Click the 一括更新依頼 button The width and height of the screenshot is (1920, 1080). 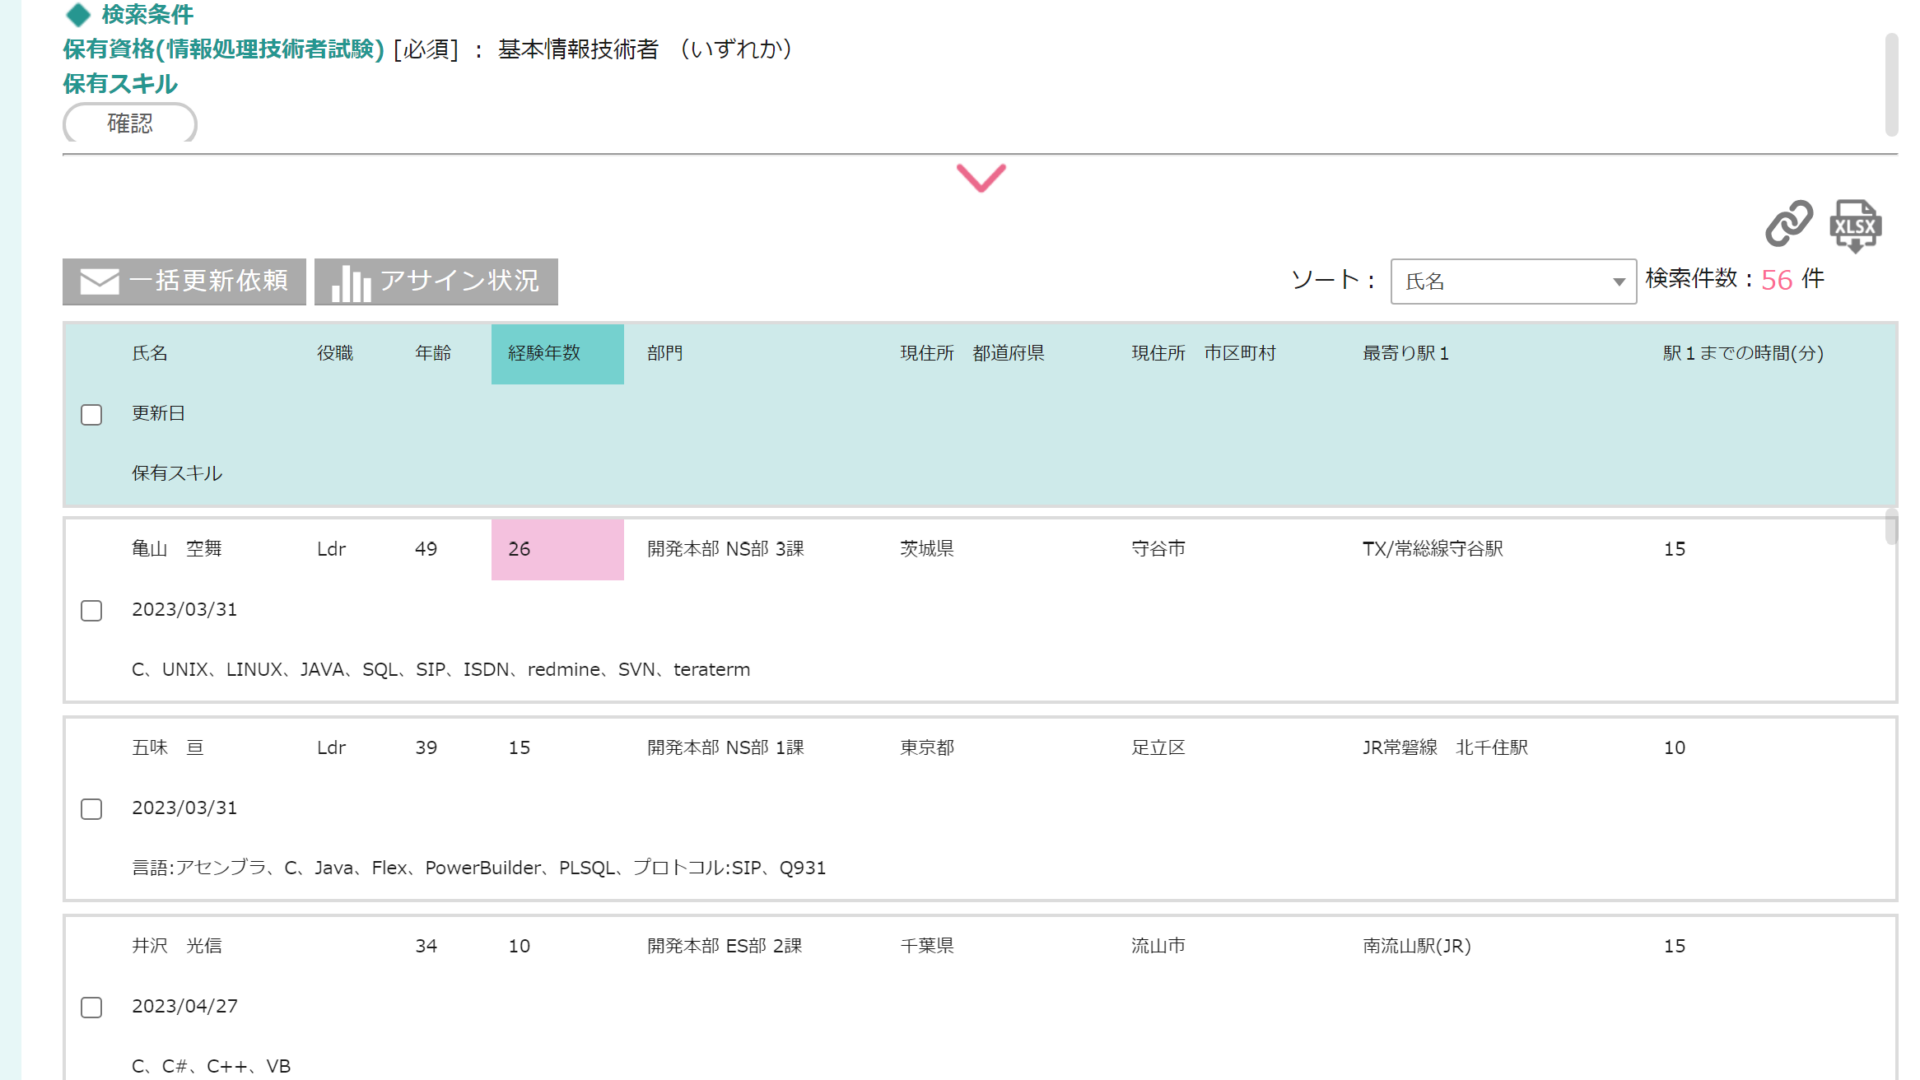click(208, 282)
